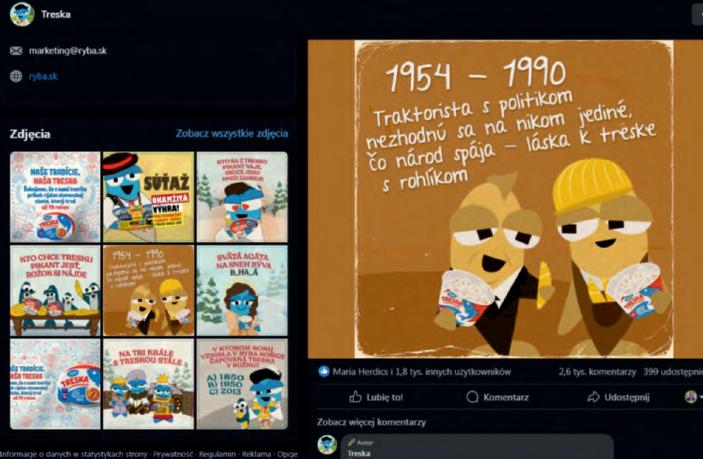Image resolution: width=703 pixels, height=459 pixels.
Task: Open the Kto chce tresku pikant jesť thumbnail
Action: tap(55, 290)
